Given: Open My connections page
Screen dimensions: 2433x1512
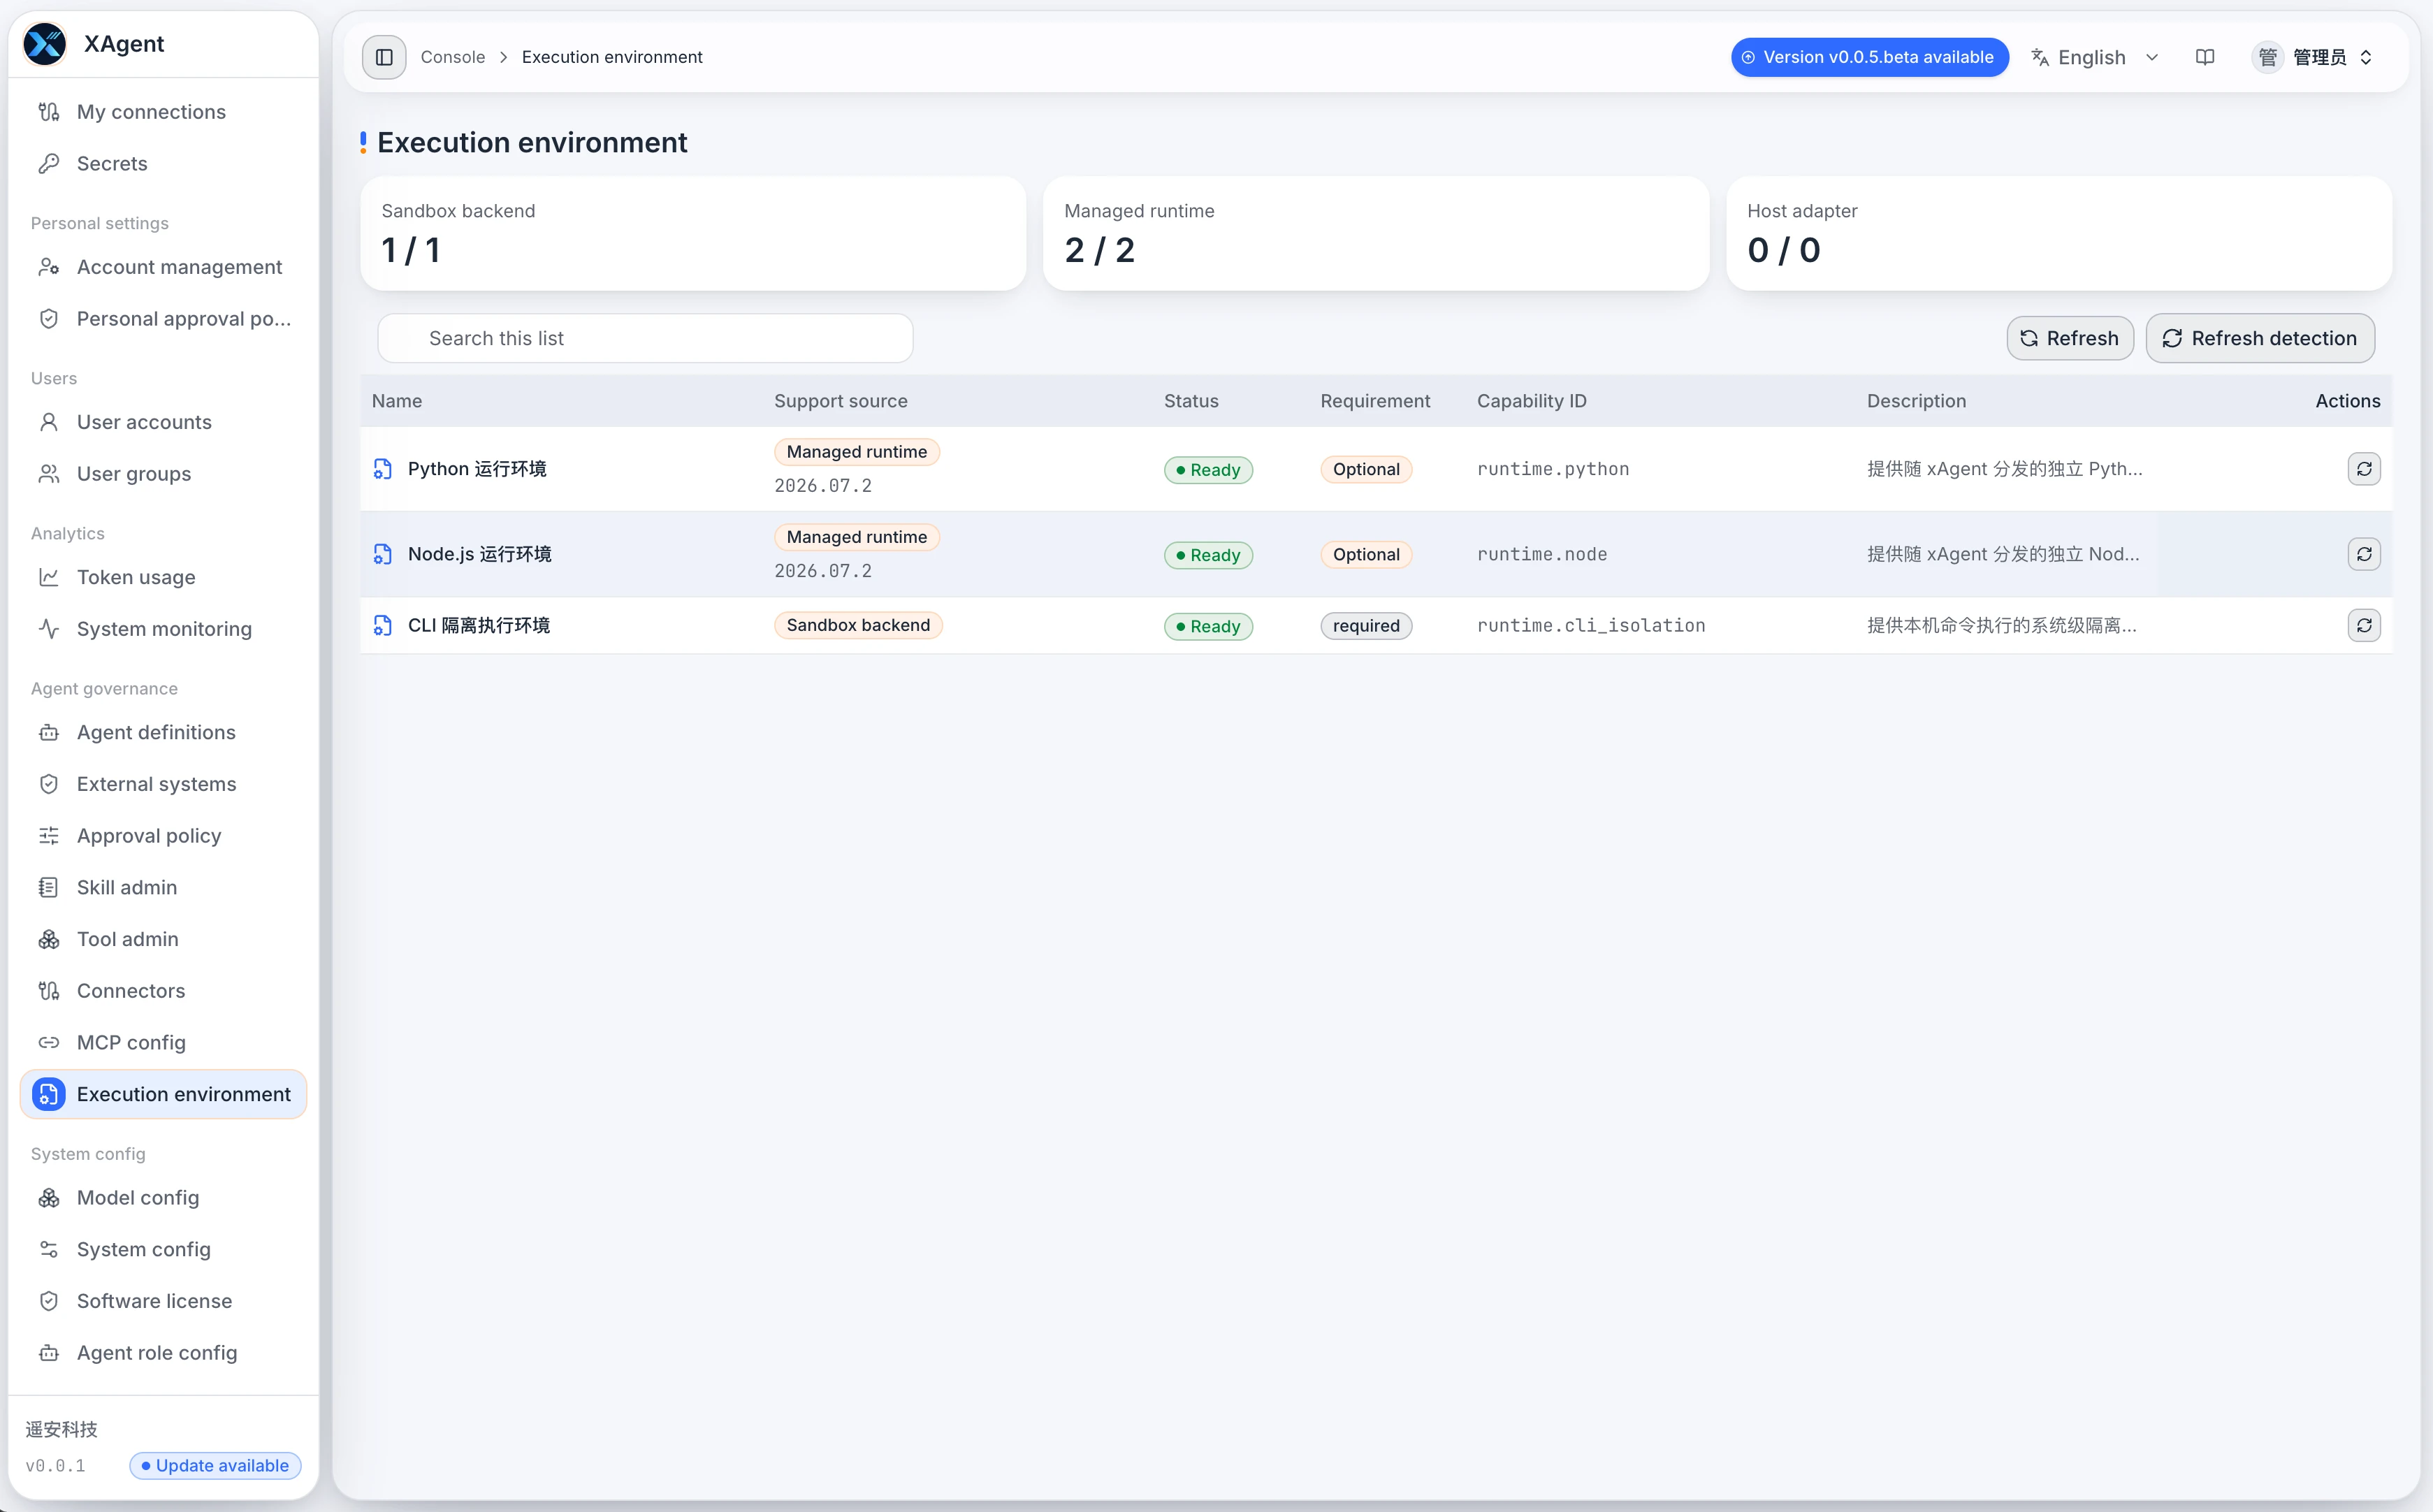Looking at the screenshot, I should pyautogui.click(x=163, y=112).
